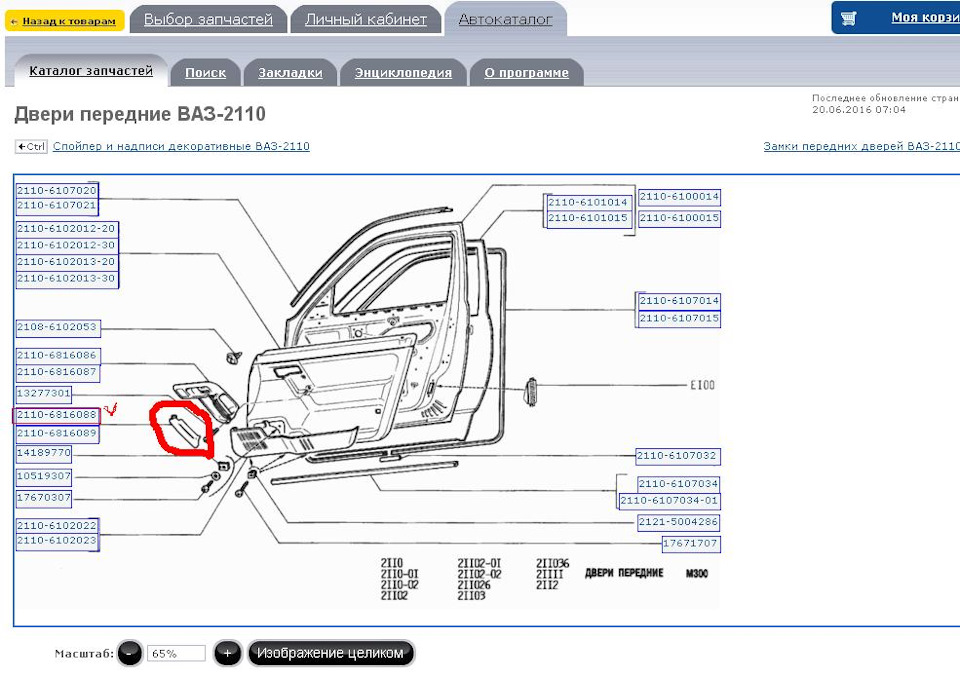Click the Ctrl back arrow icon
Image resolution: width=960 pixels, height=679 pixels.
point(31,146)
